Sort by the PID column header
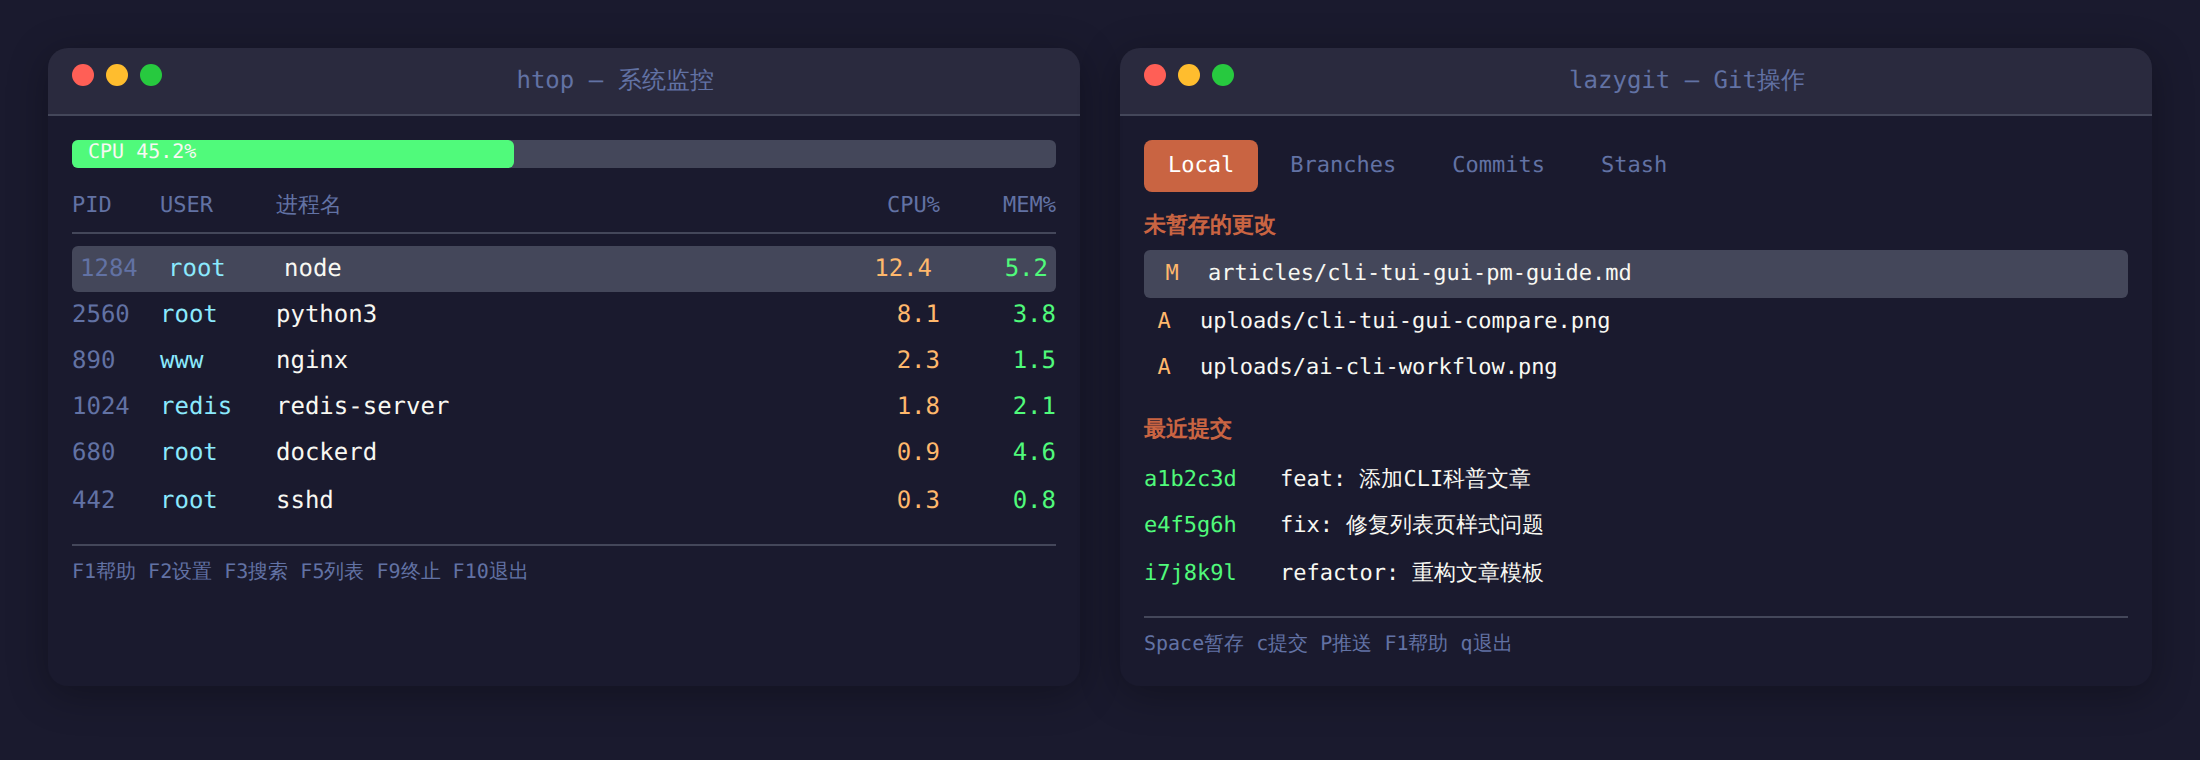 (91, 205)
